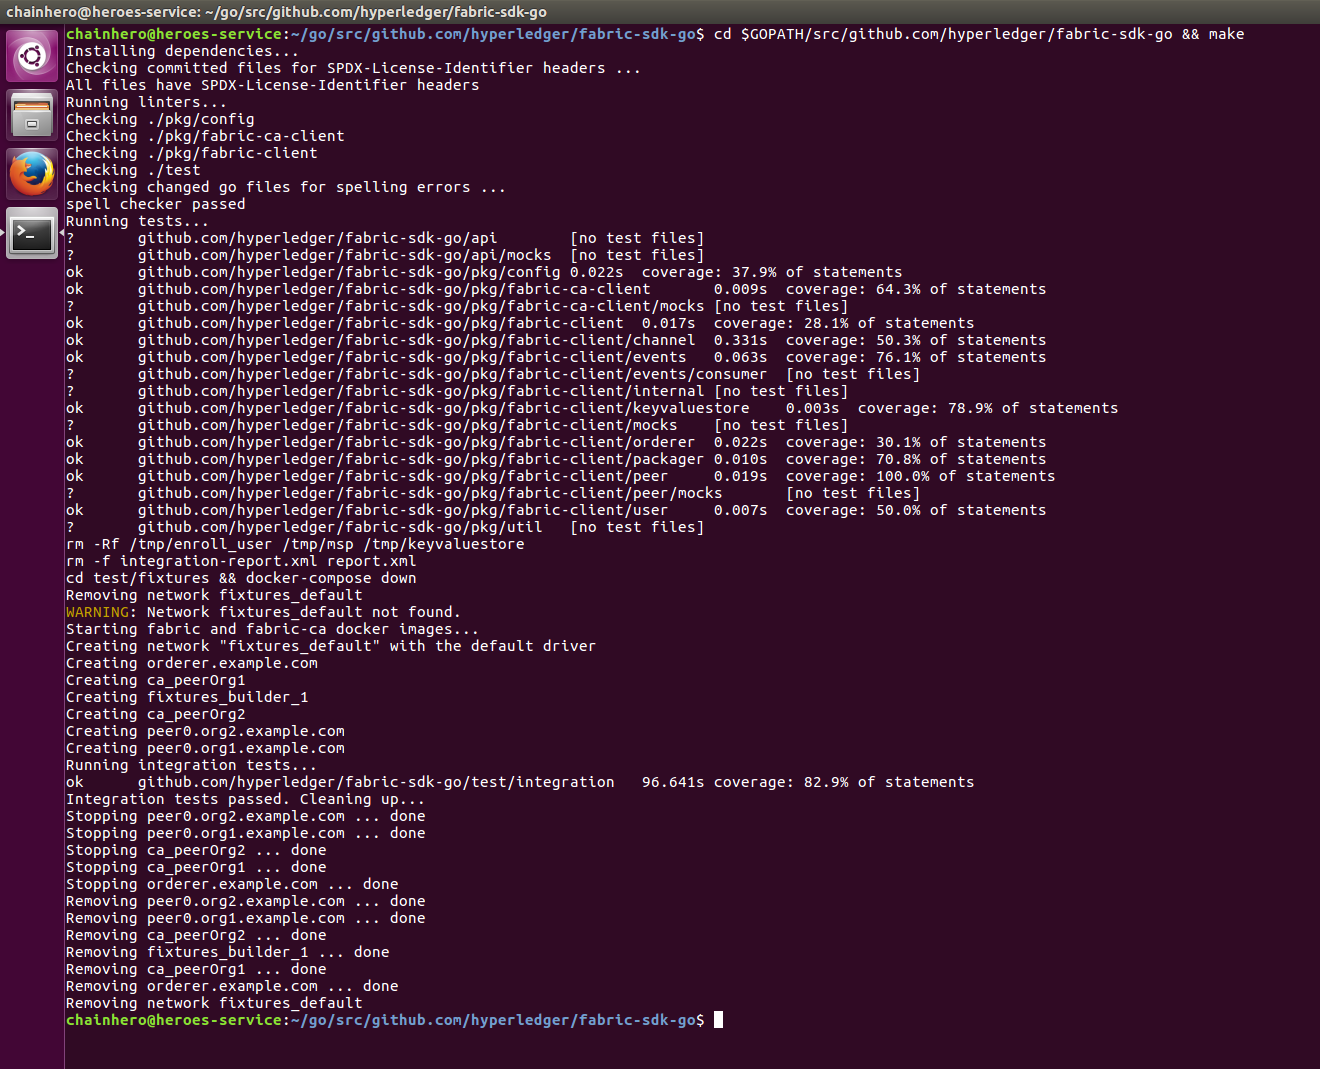Click the window title bar text

coord(276,12)
